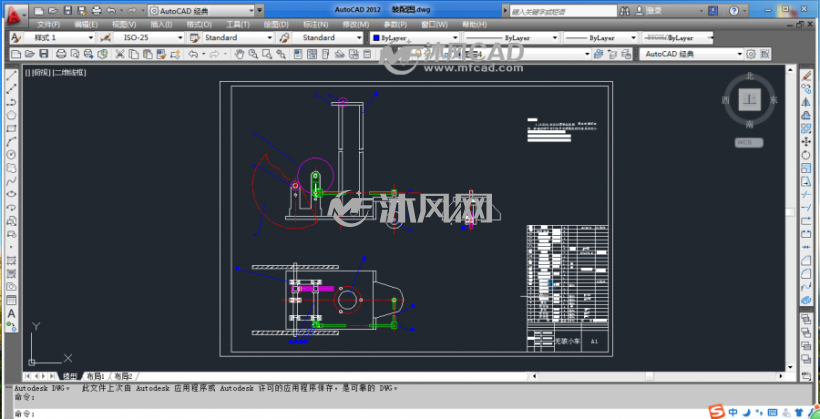Open the 文件(F) menu

pyautogui.click(x=48, y=25)
